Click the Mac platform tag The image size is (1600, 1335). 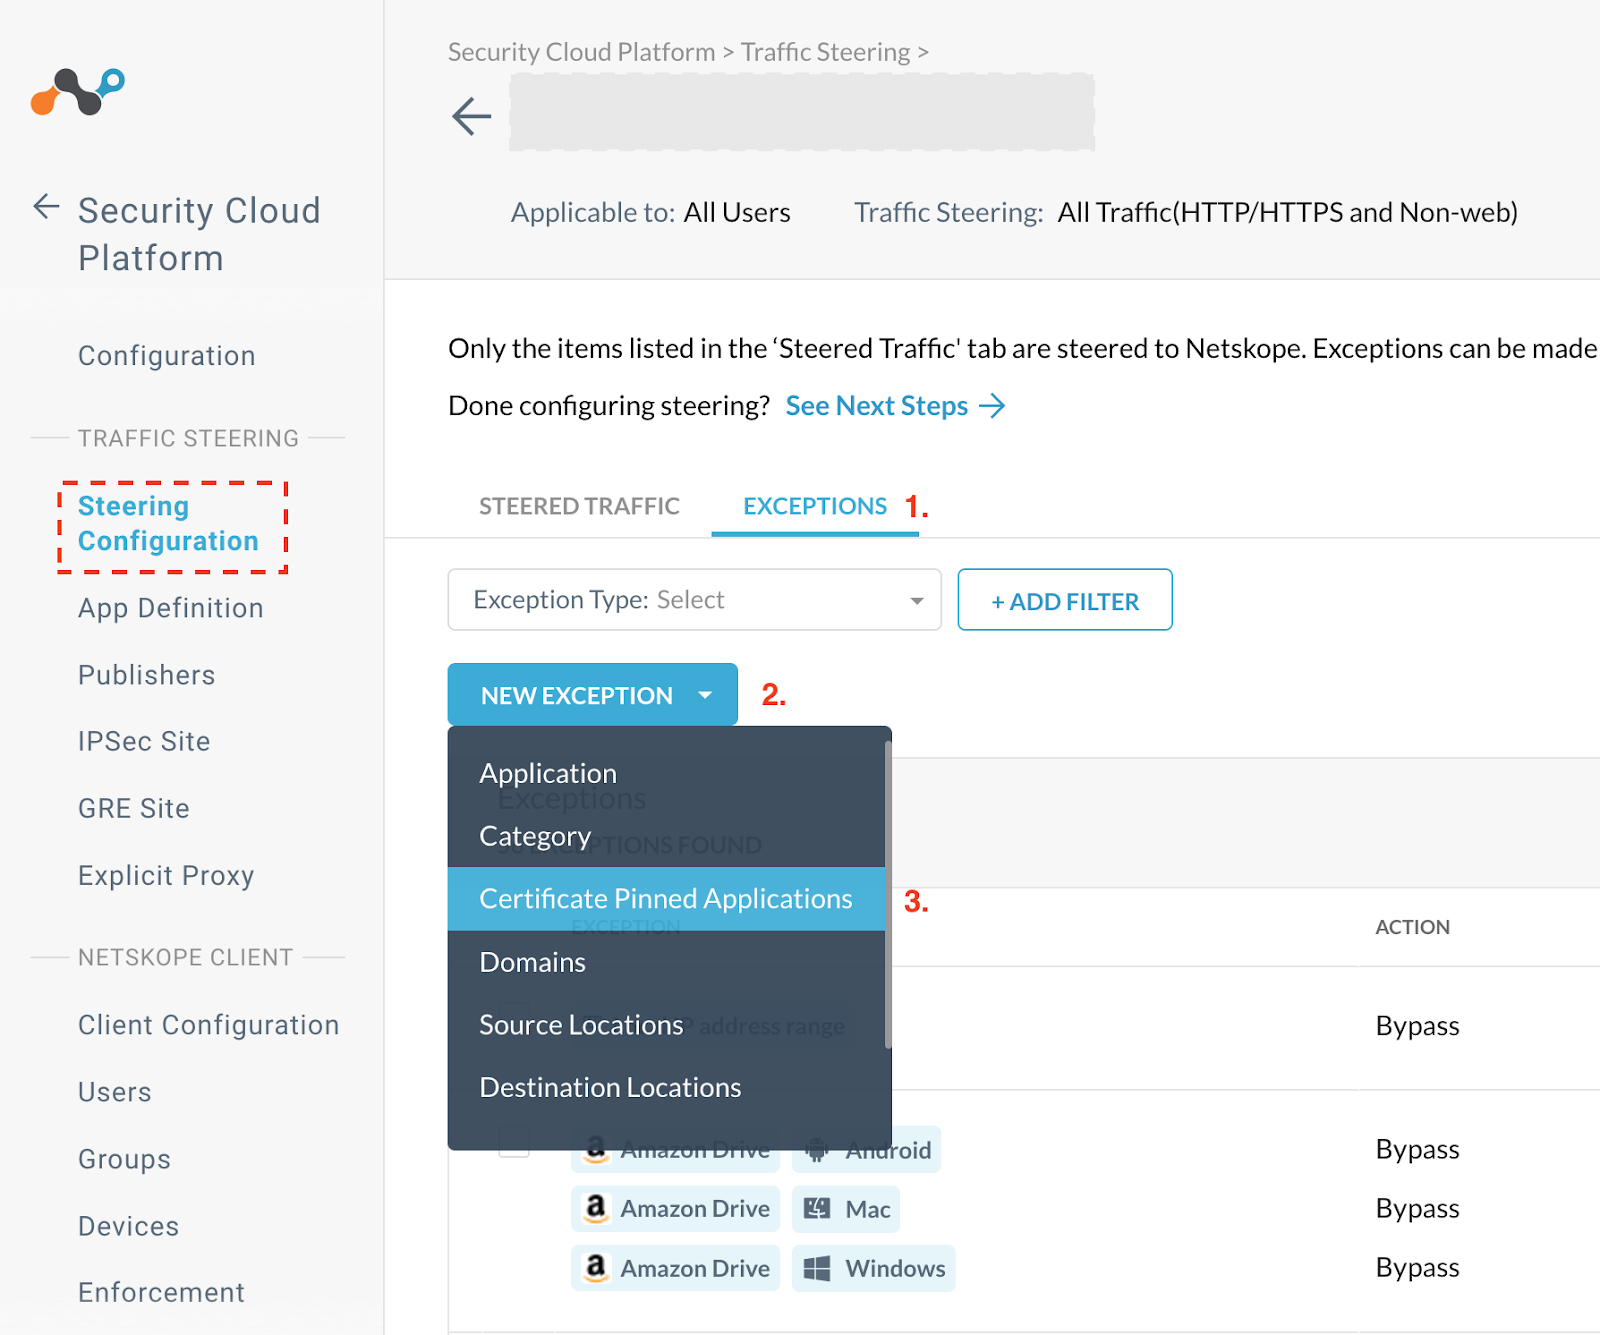[846, 1209]
